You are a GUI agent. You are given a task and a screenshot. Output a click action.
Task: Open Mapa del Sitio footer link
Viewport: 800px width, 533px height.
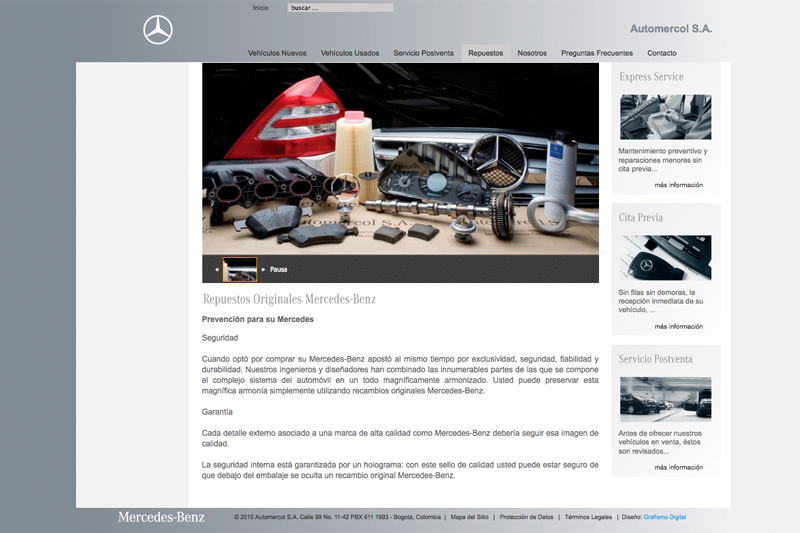(469, 517)
